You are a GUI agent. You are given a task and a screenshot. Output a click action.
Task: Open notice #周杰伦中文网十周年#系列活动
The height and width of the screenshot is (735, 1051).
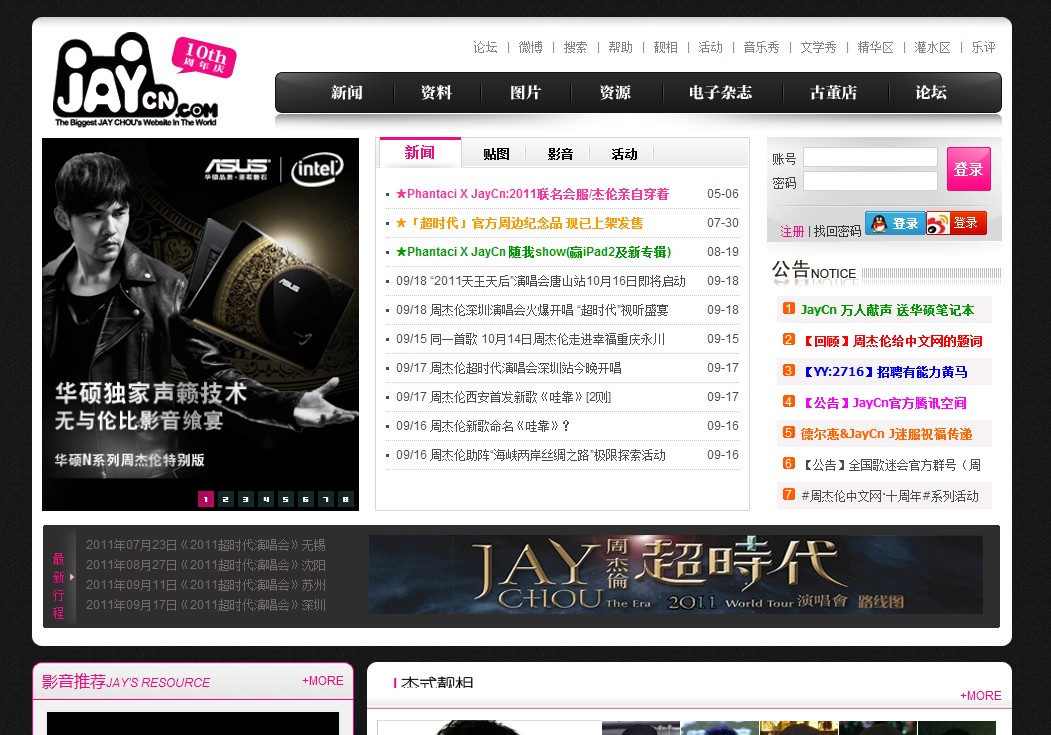click(890, 496)
